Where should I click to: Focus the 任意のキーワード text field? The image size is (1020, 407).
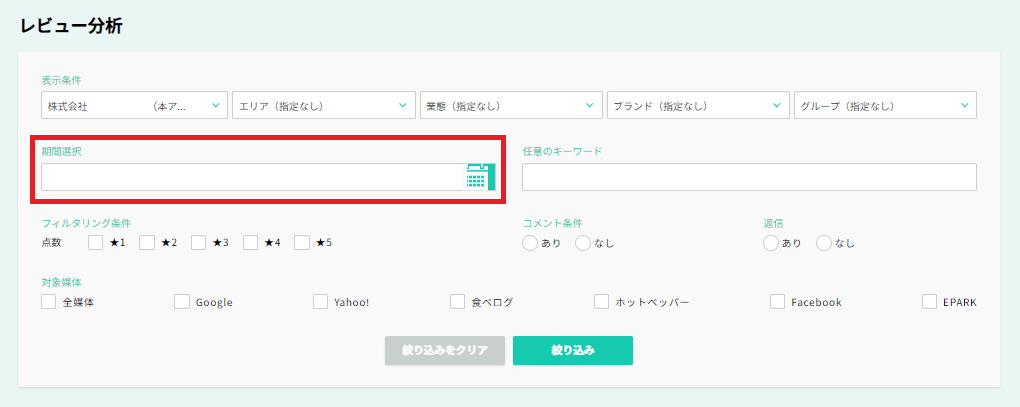click(748, 177)
